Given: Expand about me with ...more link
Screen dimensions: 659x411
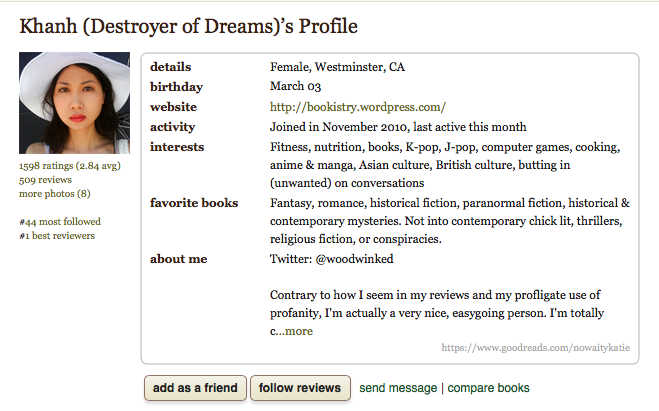Looking at the screenshot, I should coord(299,331).
